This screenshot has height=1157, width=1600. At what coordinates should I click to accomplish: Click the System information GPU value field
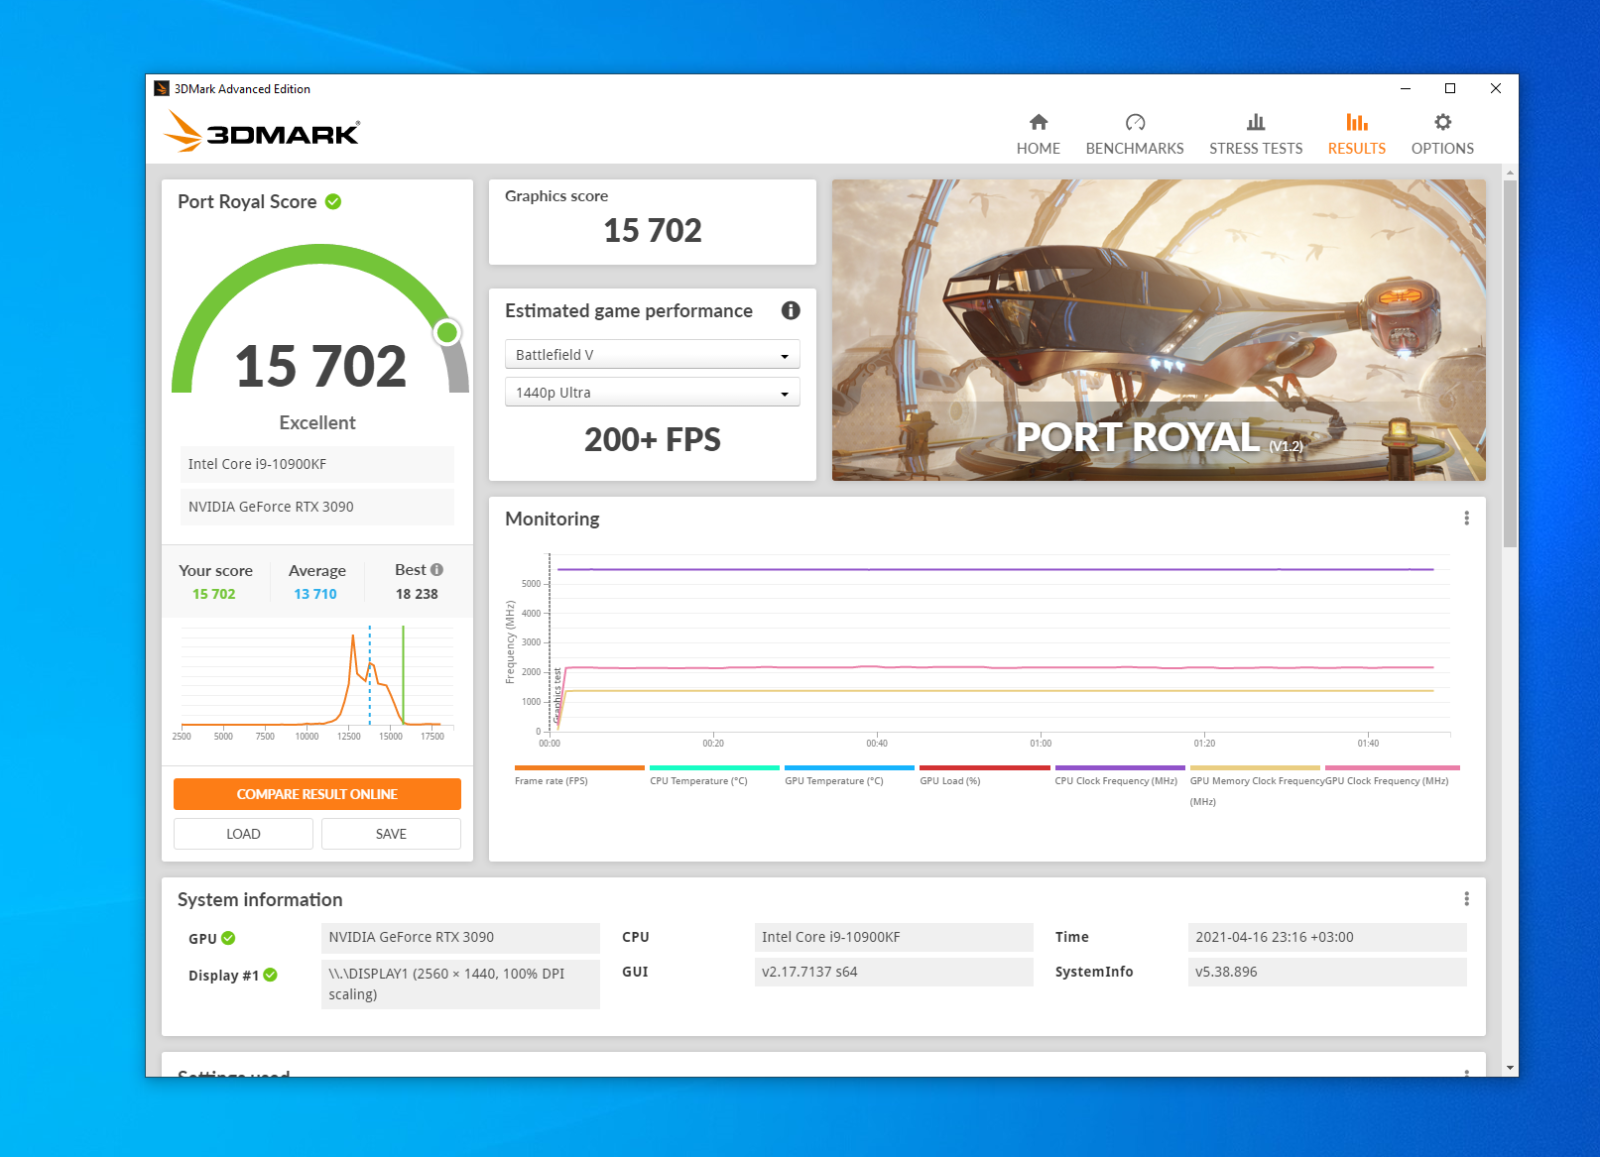460,937
